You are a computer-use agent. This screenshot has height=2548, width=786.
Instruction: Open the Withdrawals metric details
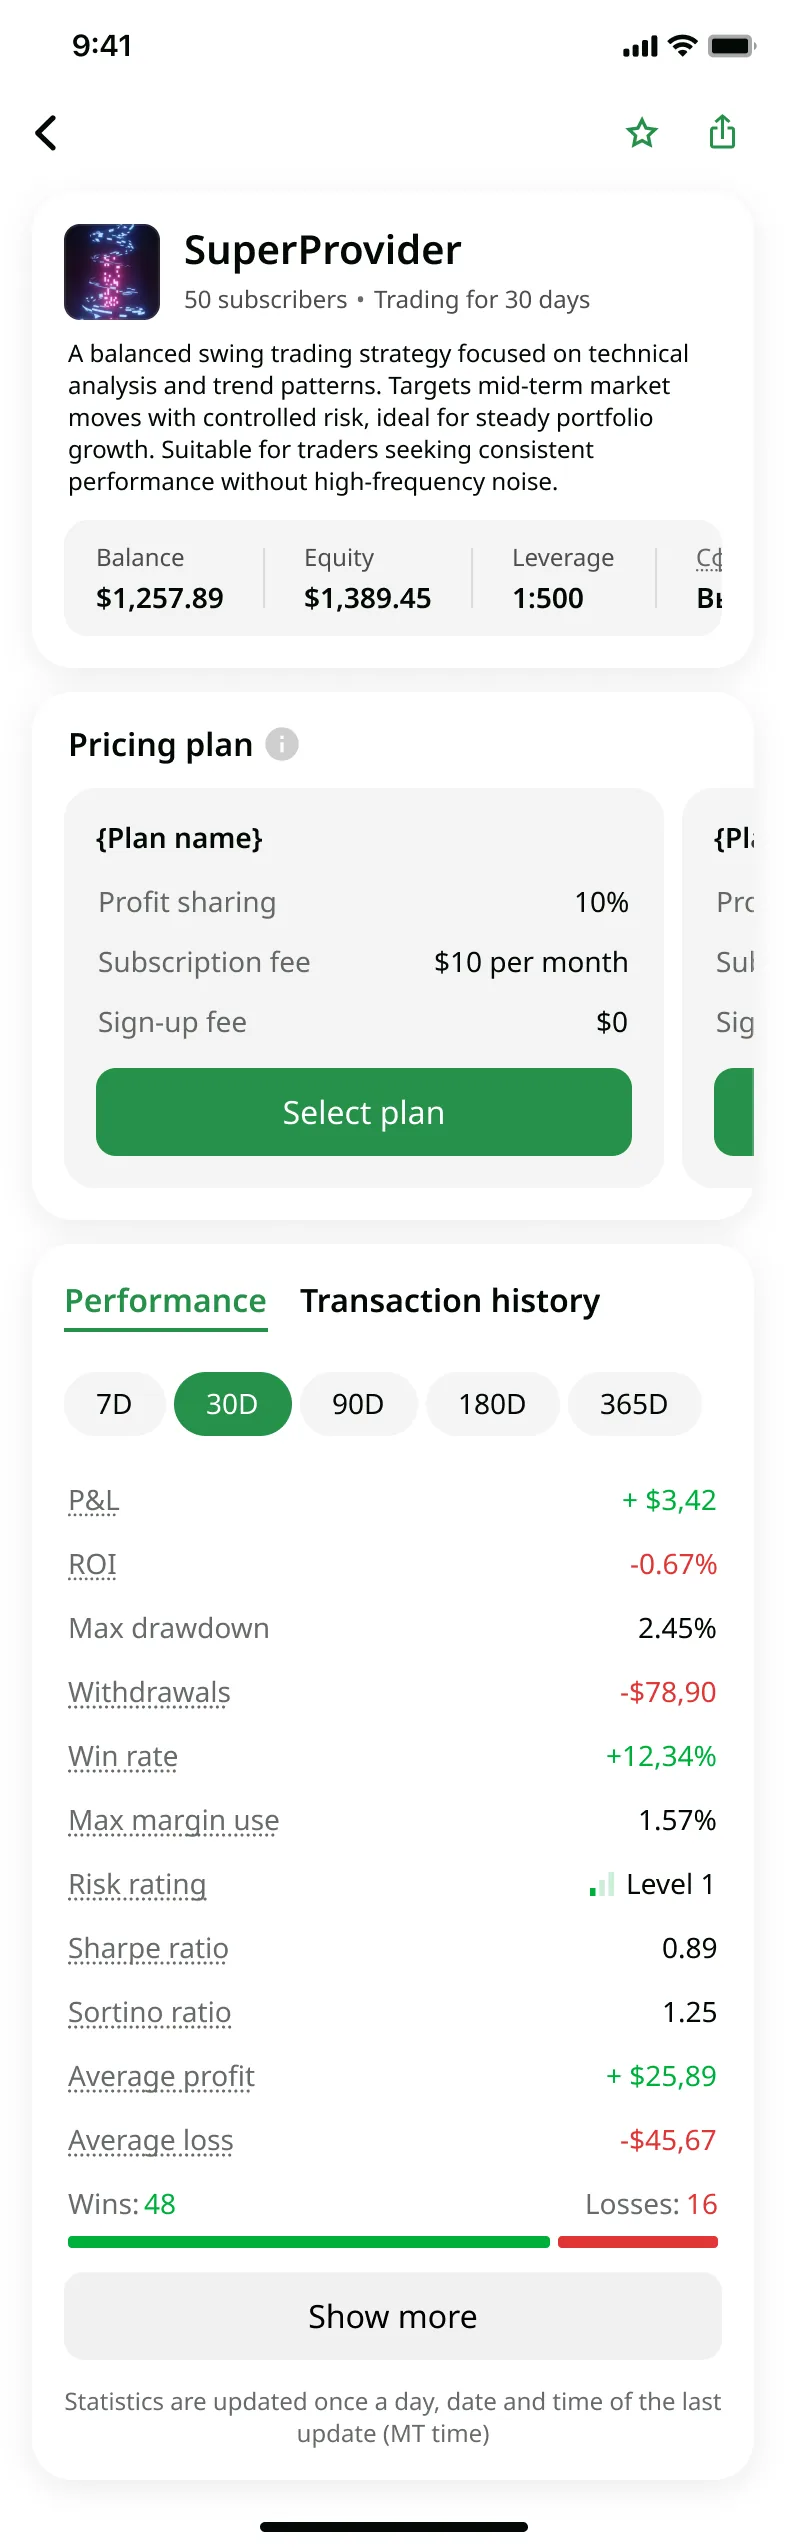pyautogui.click(x=148, y=1691)
